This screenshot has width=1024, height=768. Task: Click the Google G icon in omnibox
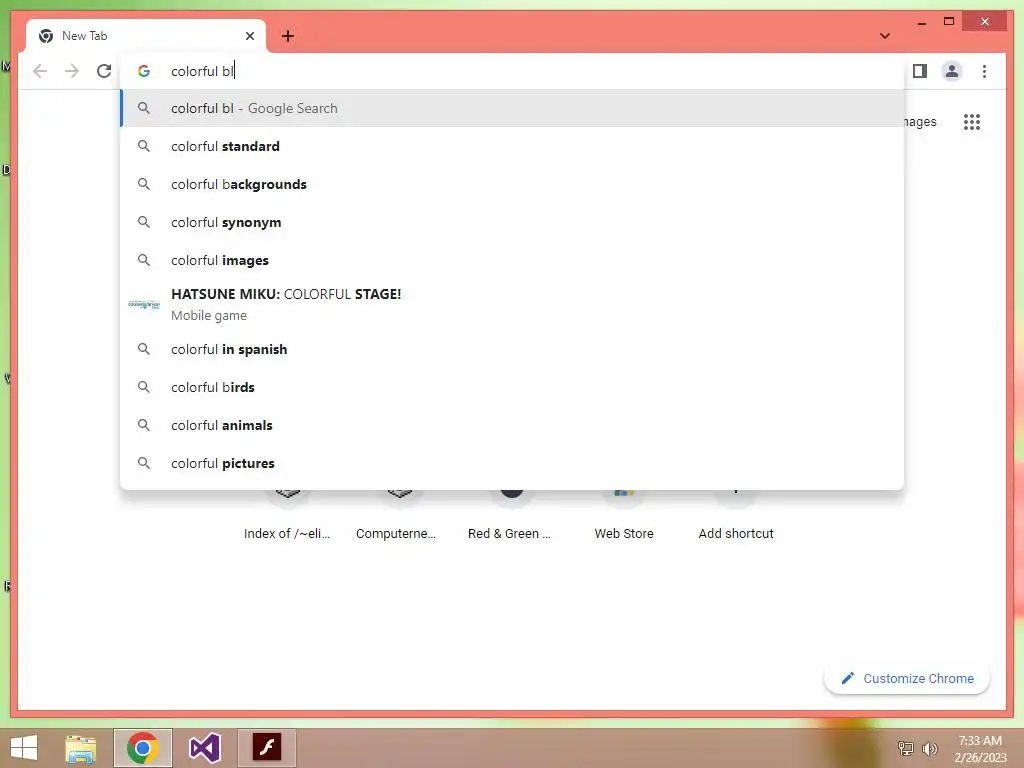tap(144, 71)
